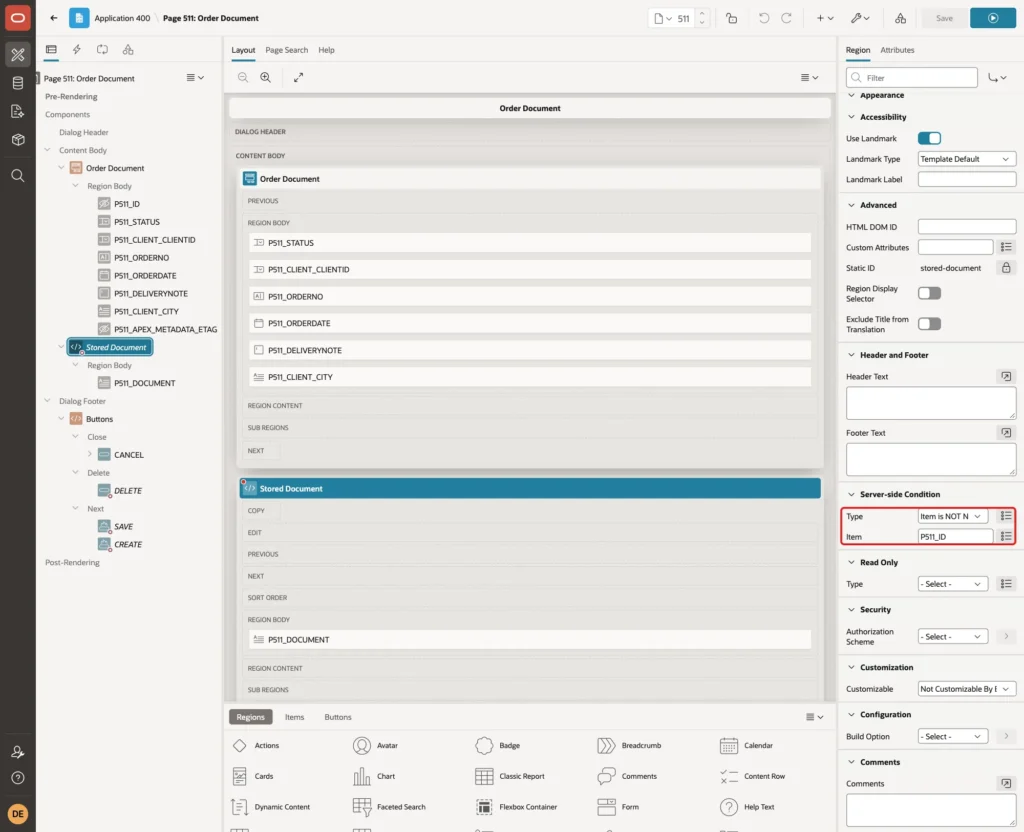Undo the last change
The image size is (1024, 832).
click(x=763, y=18)
